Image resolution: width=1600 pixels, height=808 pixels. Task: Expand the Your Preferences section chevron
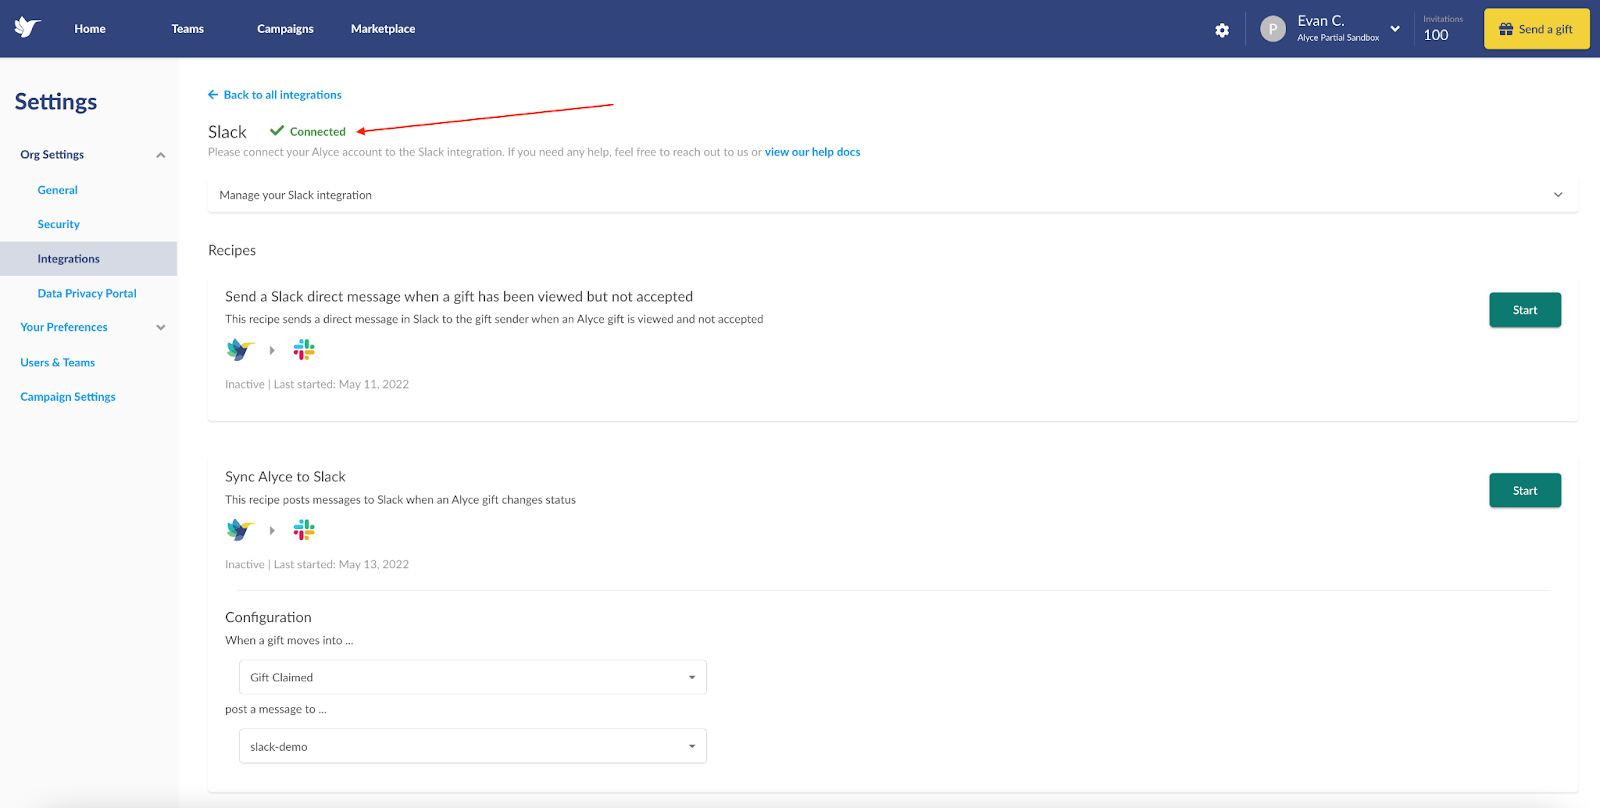pyautogui.click(x=160, y=327)
